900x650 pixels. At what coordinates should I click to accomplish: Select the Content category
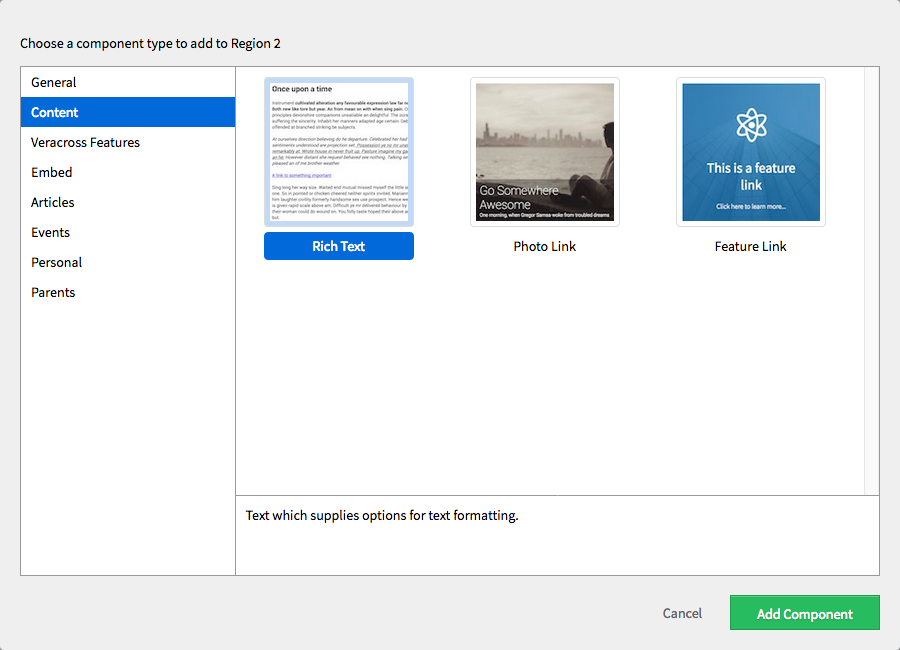(127, 112)
